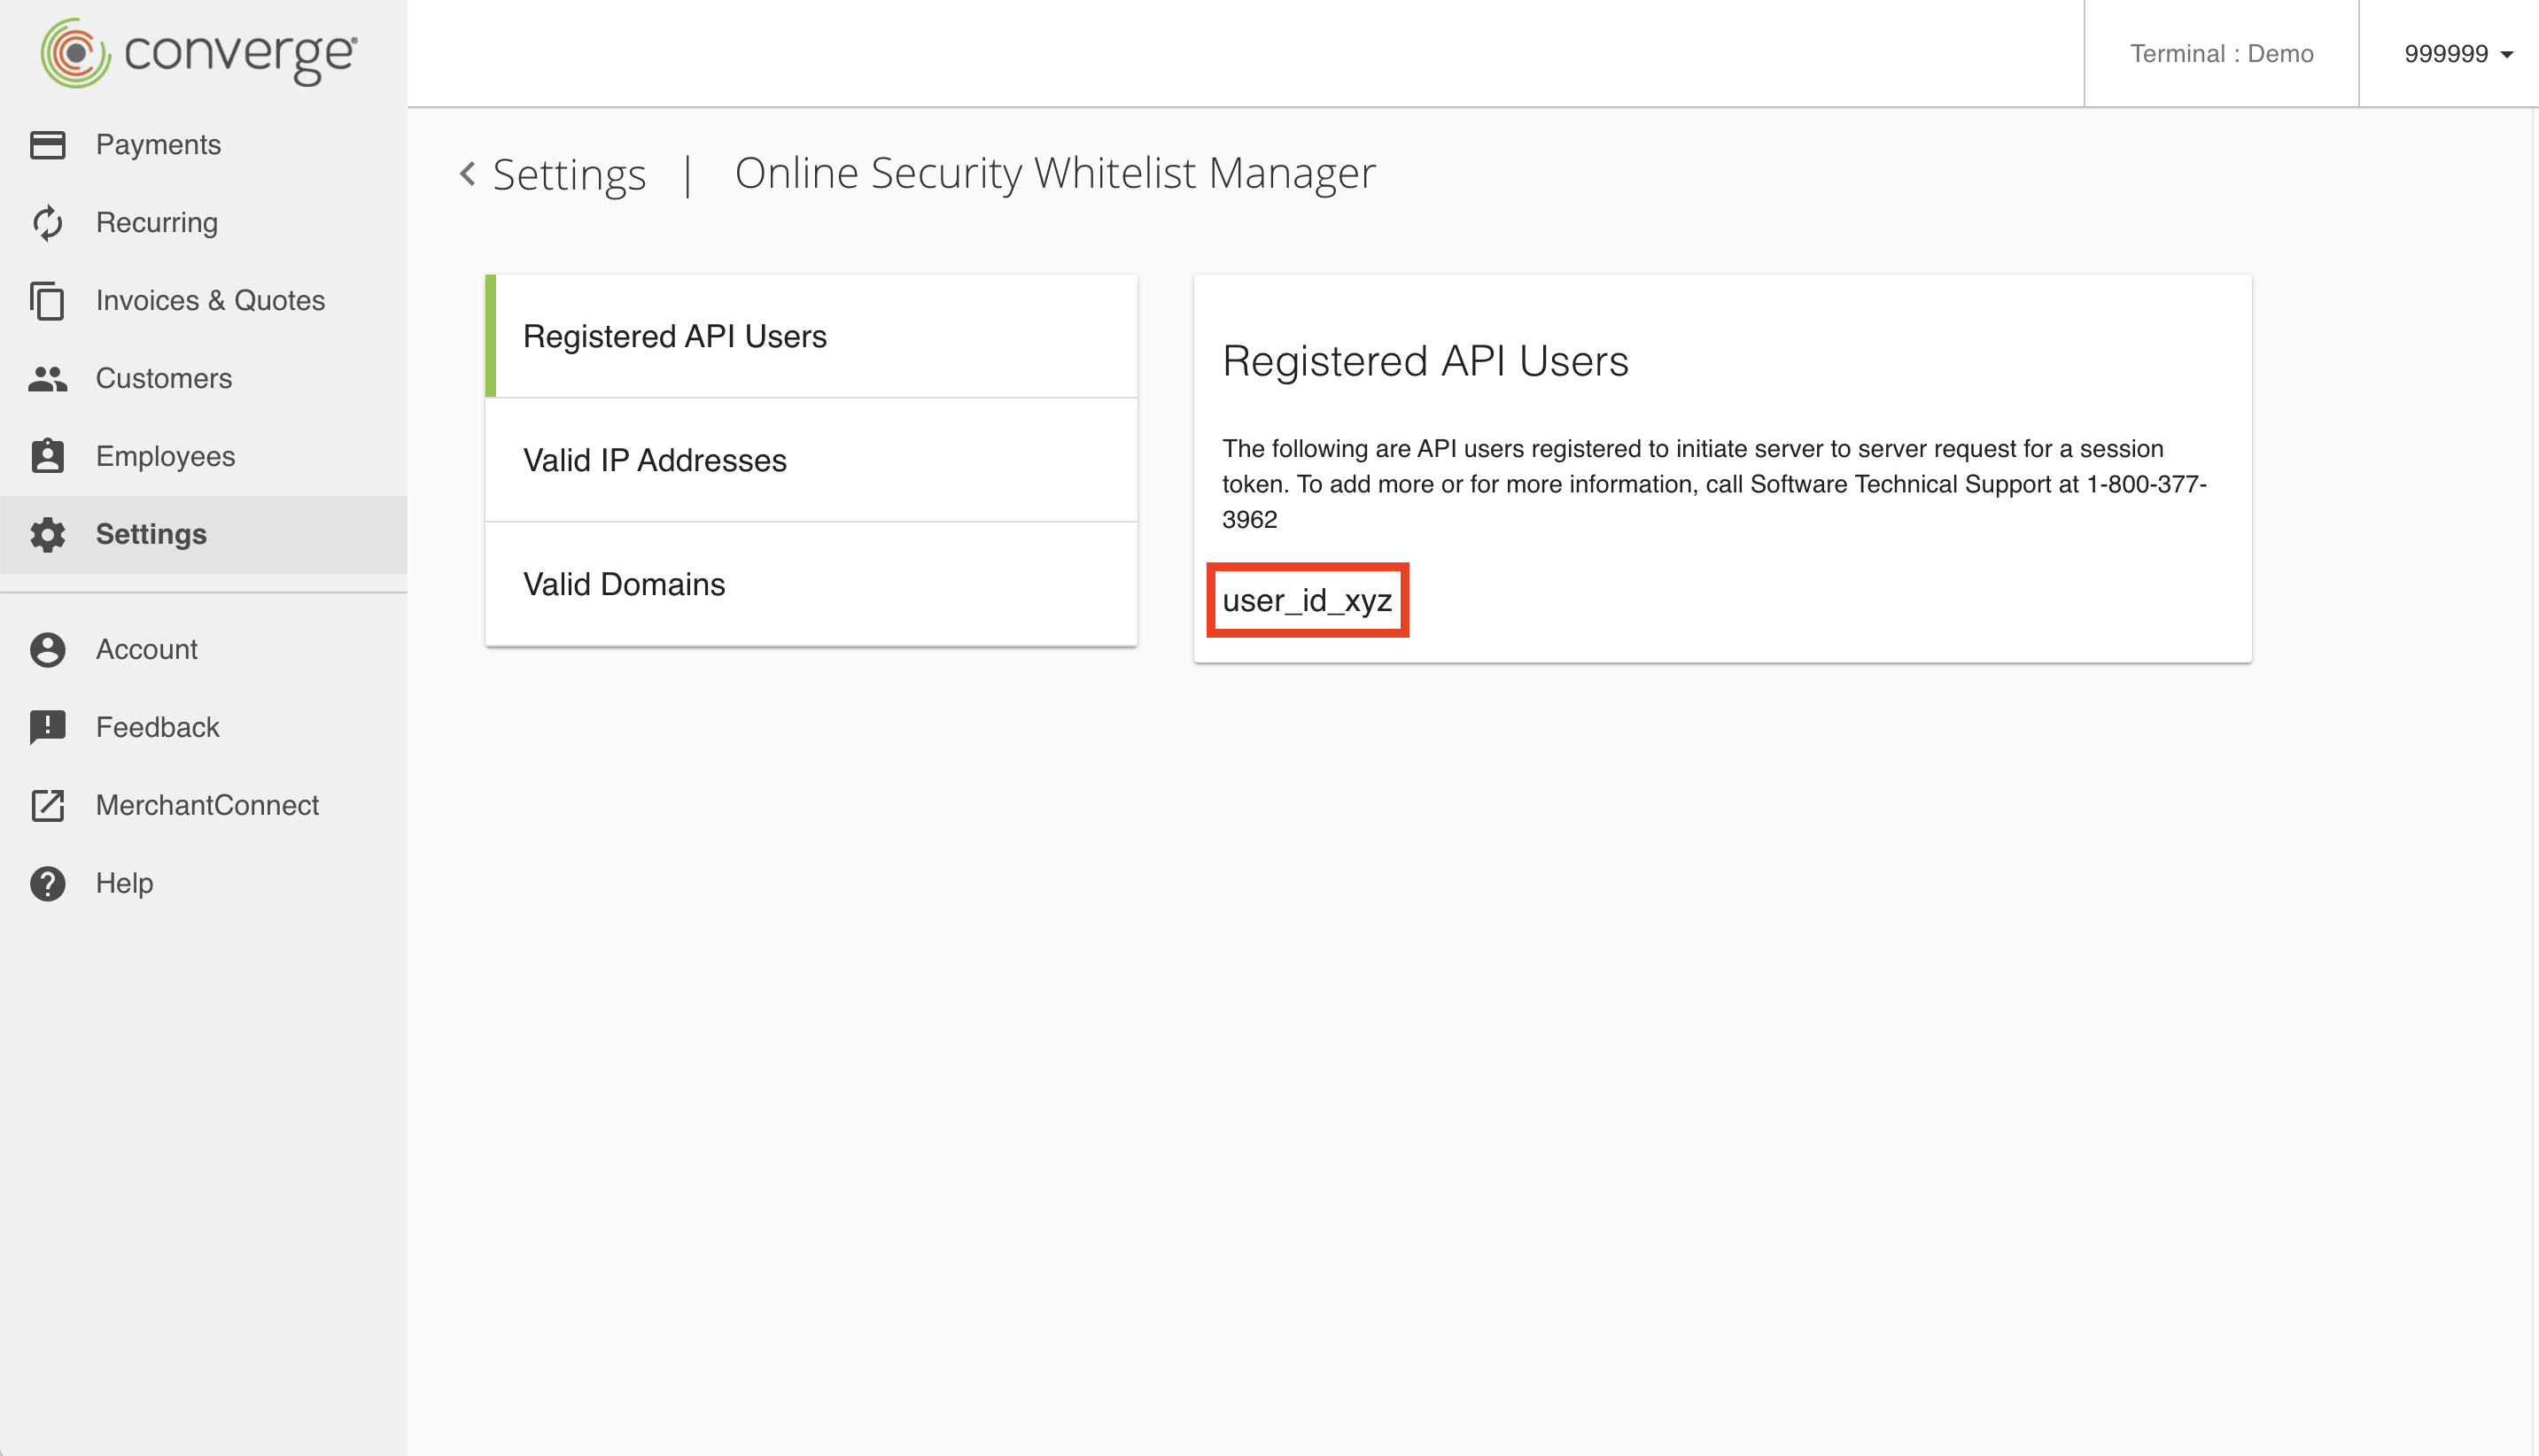Click the Help question mark icon
2539x1456 pixels.
[47, 883]
